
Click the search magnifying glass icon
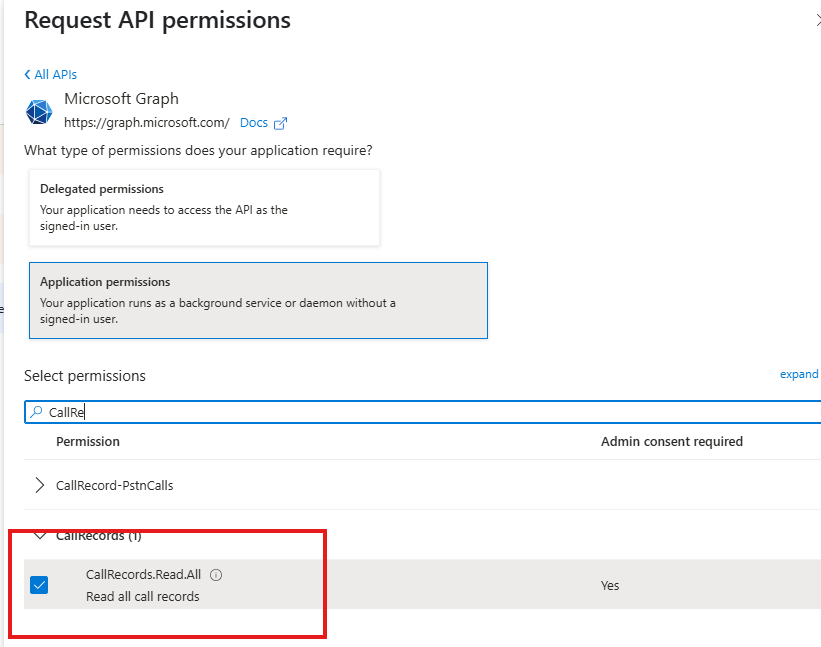[37, 411]
